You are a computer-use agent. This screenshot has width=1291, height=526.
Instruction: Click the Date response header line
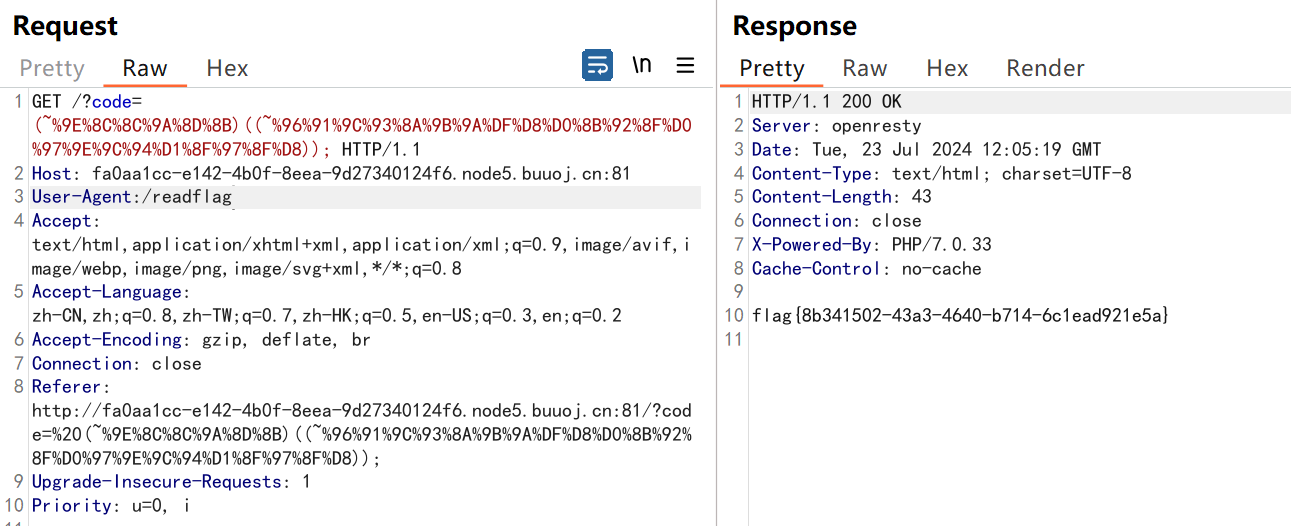[926, 150]
